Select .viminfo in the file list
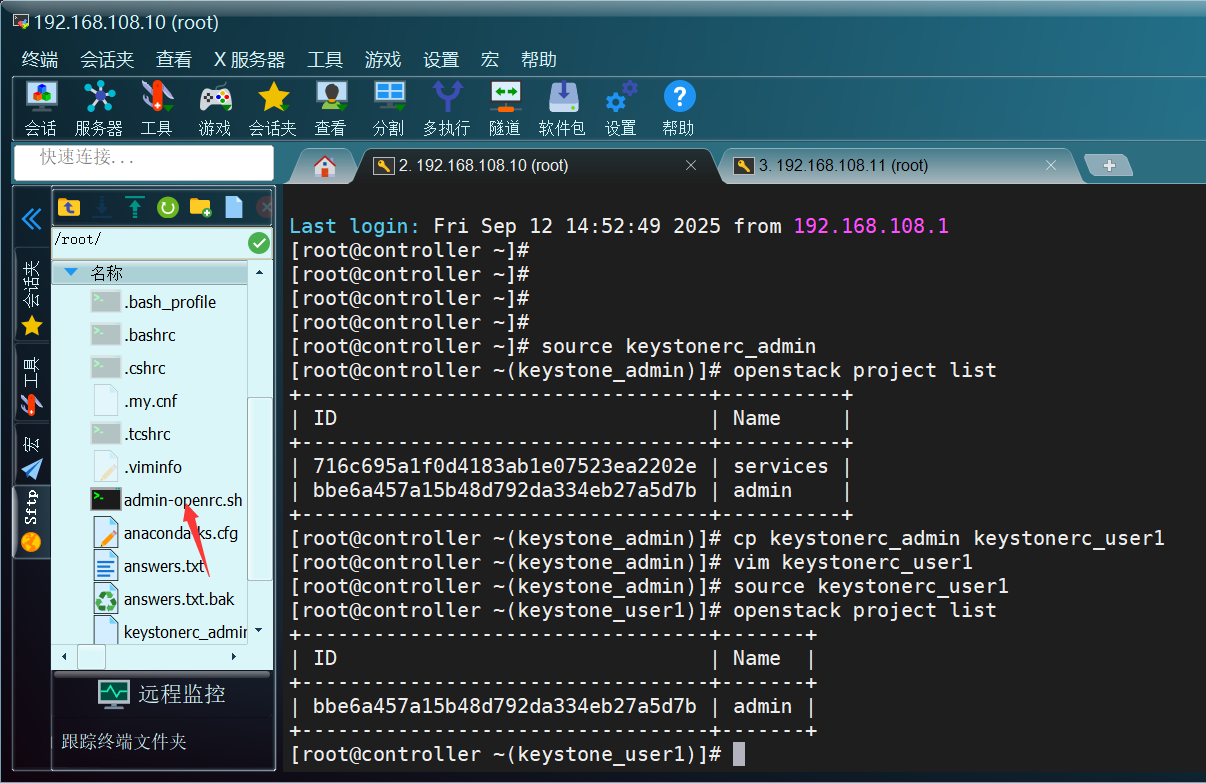Viewport: 1206px width, 783px height. (153, 467)
